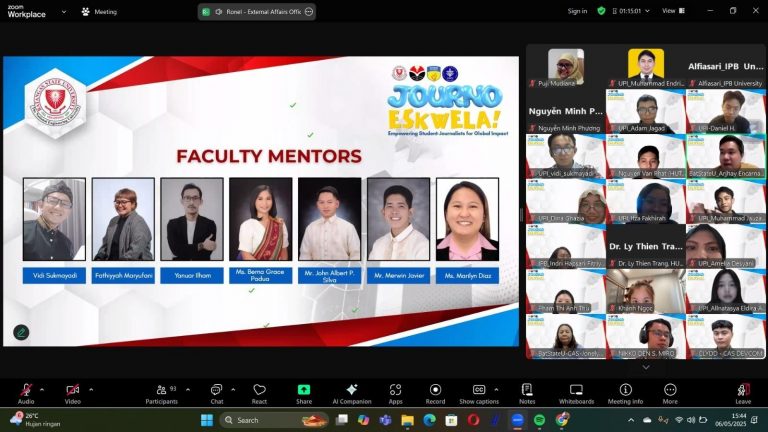Image resolution: width=768 pixels, height=432 pixels.
Task: Click the Alfiasari_IPB University tile
Action: (726, 67)
